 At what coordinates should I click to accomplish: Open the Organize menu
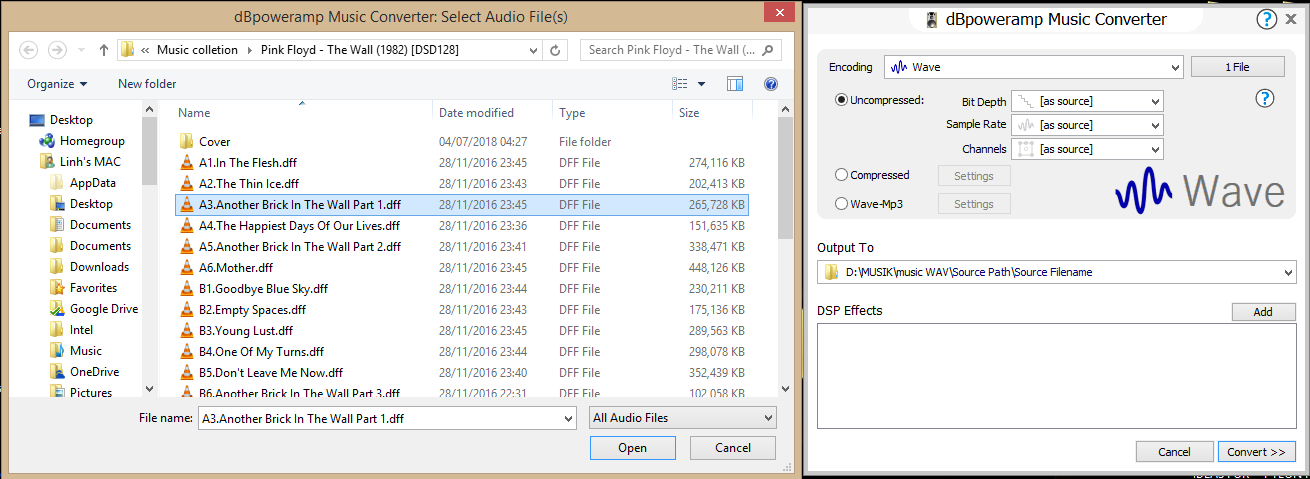pyautogui.click(x=57, y=84)
